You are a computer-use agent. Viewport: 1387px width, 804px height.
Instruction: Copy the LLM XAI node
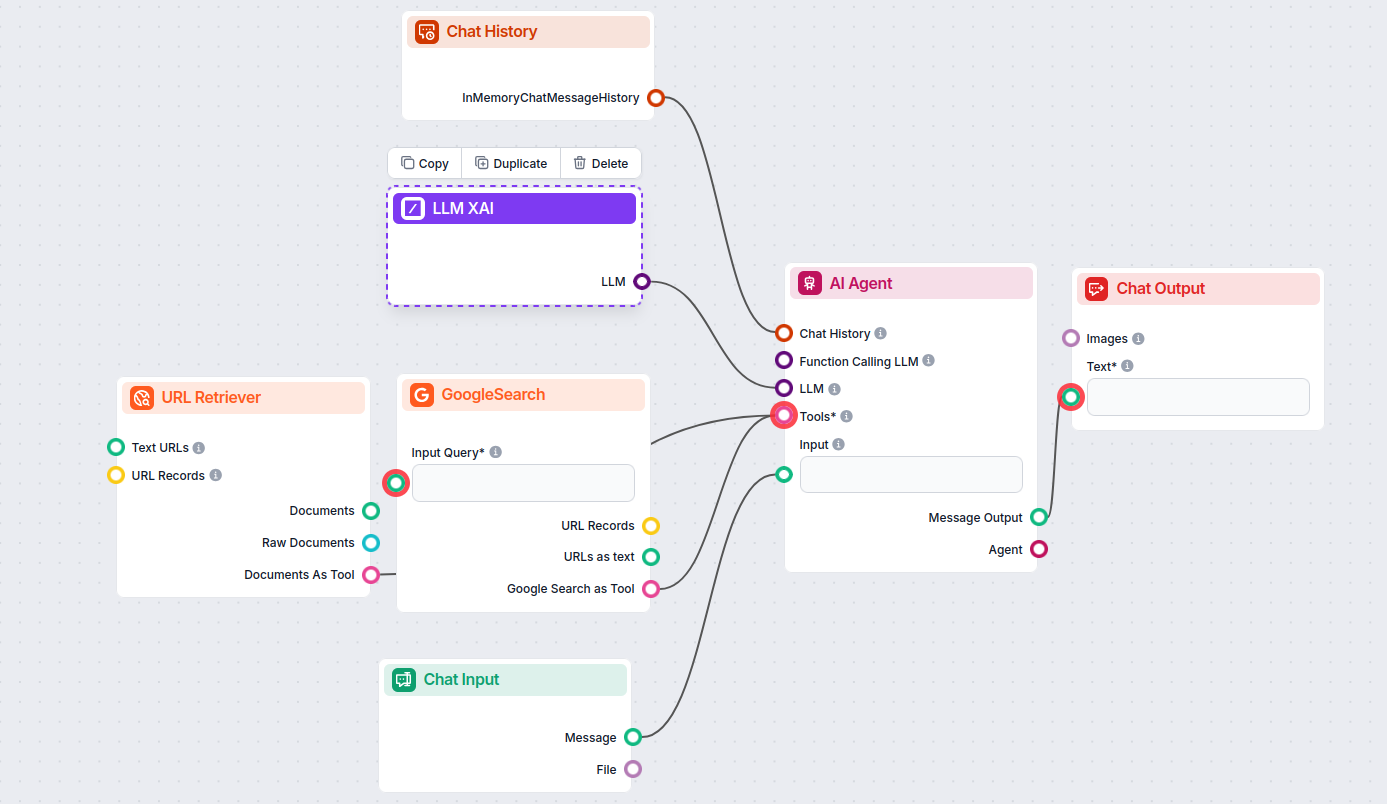click(x=424, y=163)
